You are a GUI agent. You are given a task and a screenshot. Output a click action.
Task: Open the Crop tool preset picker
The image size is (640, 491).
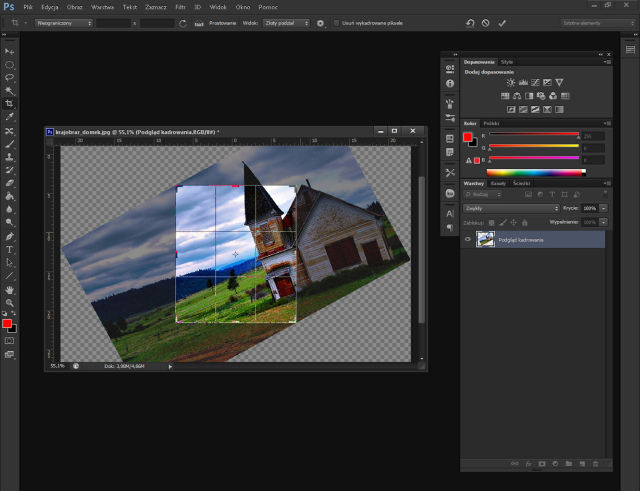18,23
